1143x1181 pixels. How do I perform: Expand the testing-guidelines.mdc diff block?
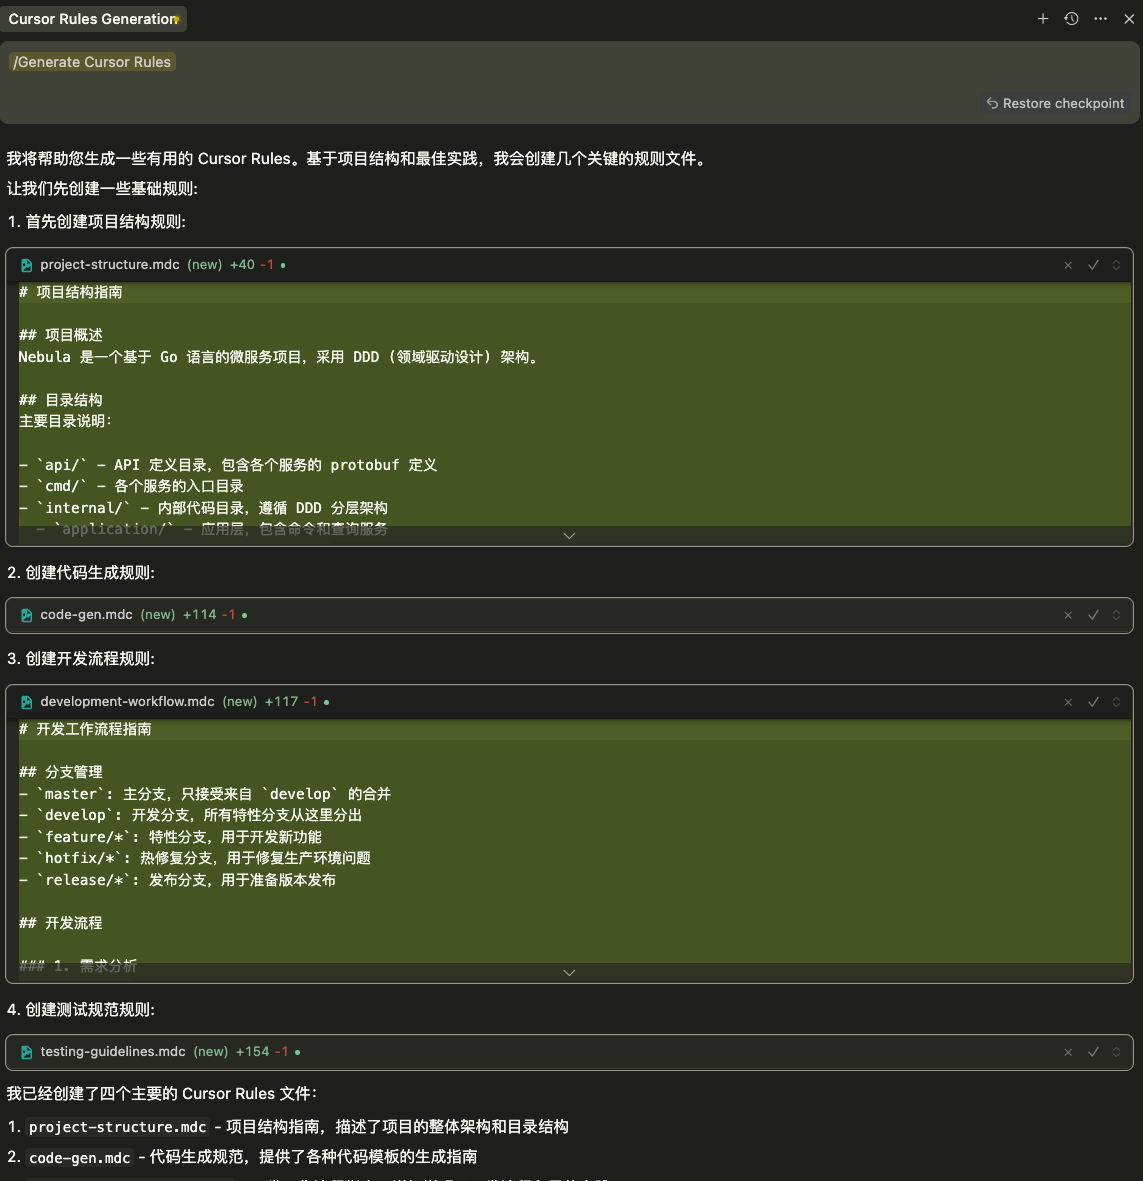tap(1116, 1052)
